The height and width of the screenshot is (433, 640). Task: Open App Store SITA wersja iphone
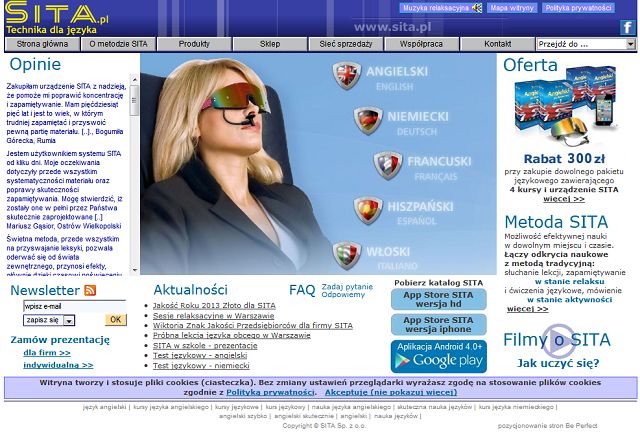coord(439,325)
